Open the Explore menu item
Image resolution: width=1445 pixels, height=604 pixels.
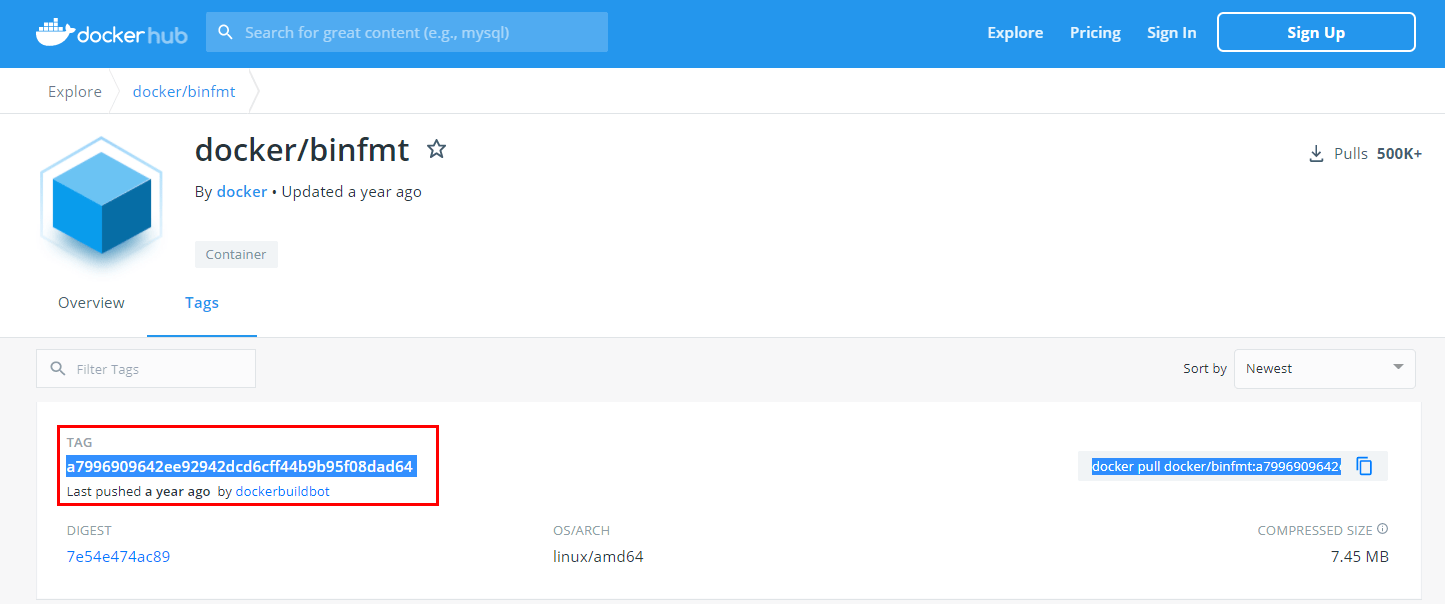point(1014,31)
